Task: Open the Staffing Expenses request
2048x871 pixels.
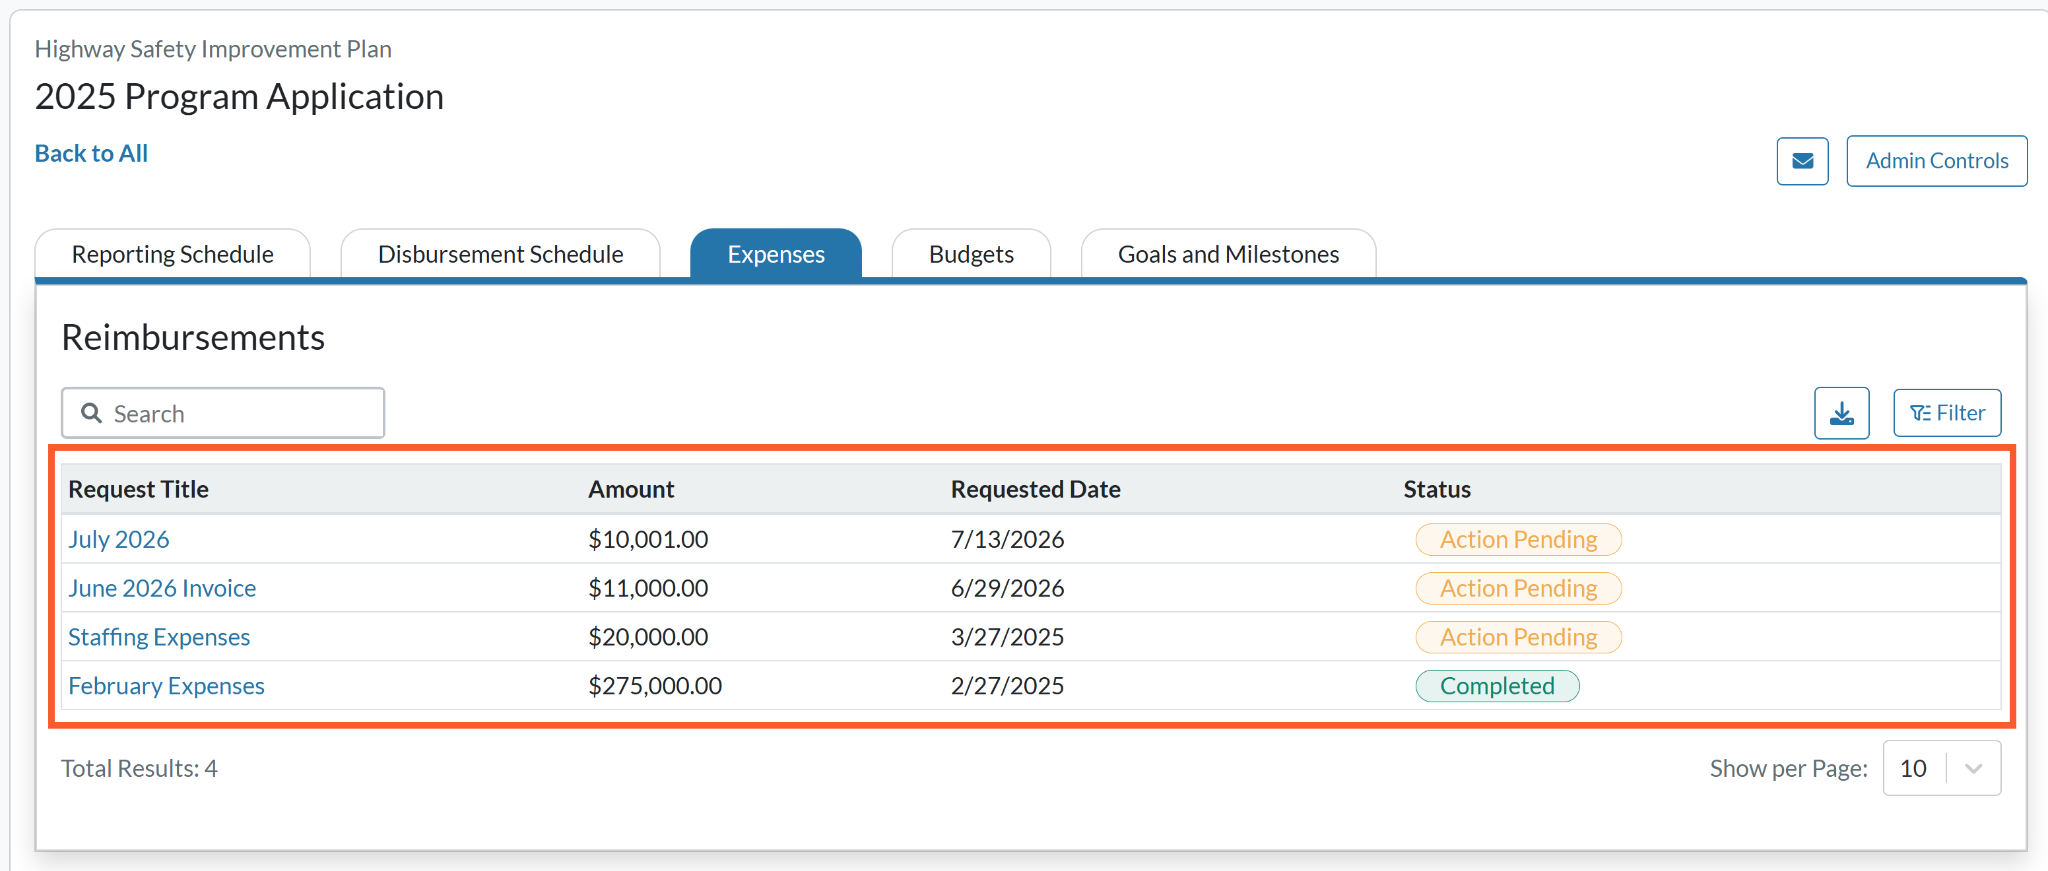Action: 159,637
